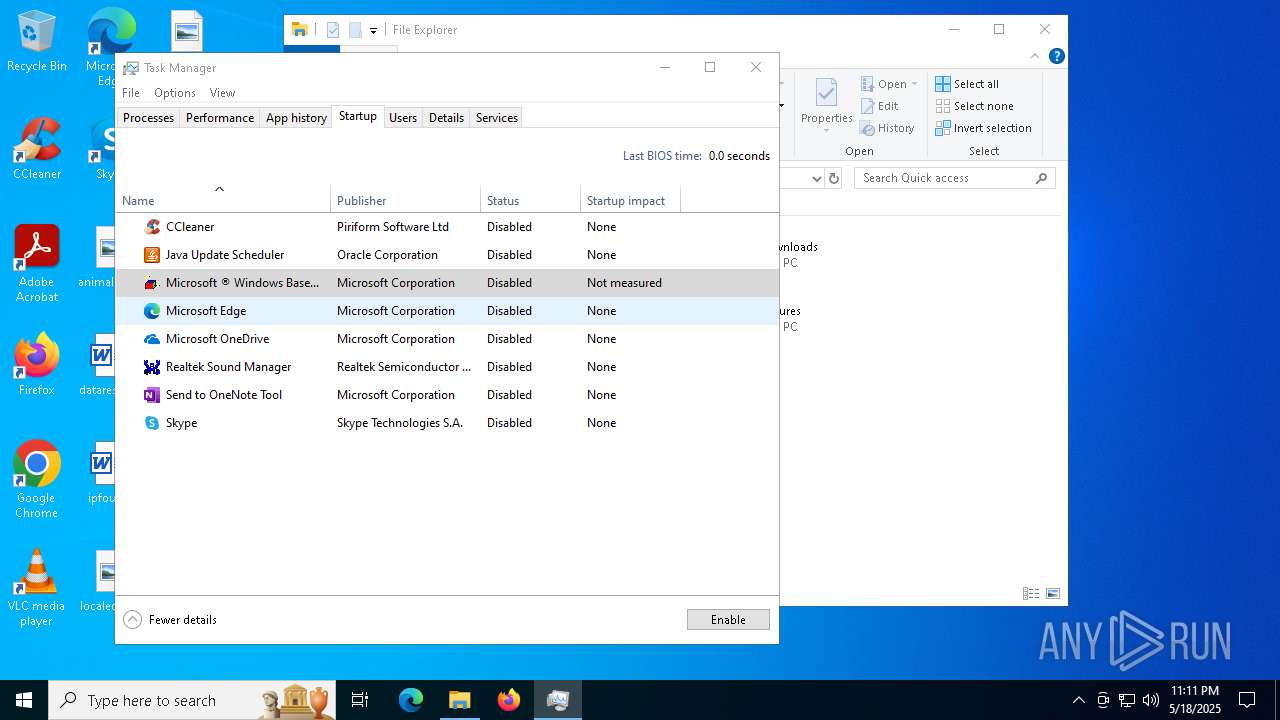The height and width of the screenshot is (720, 1280).
Task: Open address bar history dropdown in File Explorer
Action: (x=817, y=178)
